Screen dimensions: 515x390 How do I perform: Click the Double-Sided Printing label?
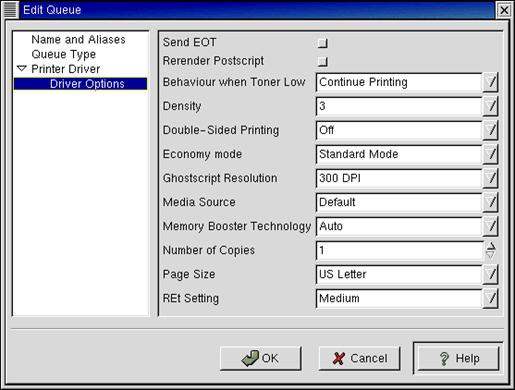(221, 130)
